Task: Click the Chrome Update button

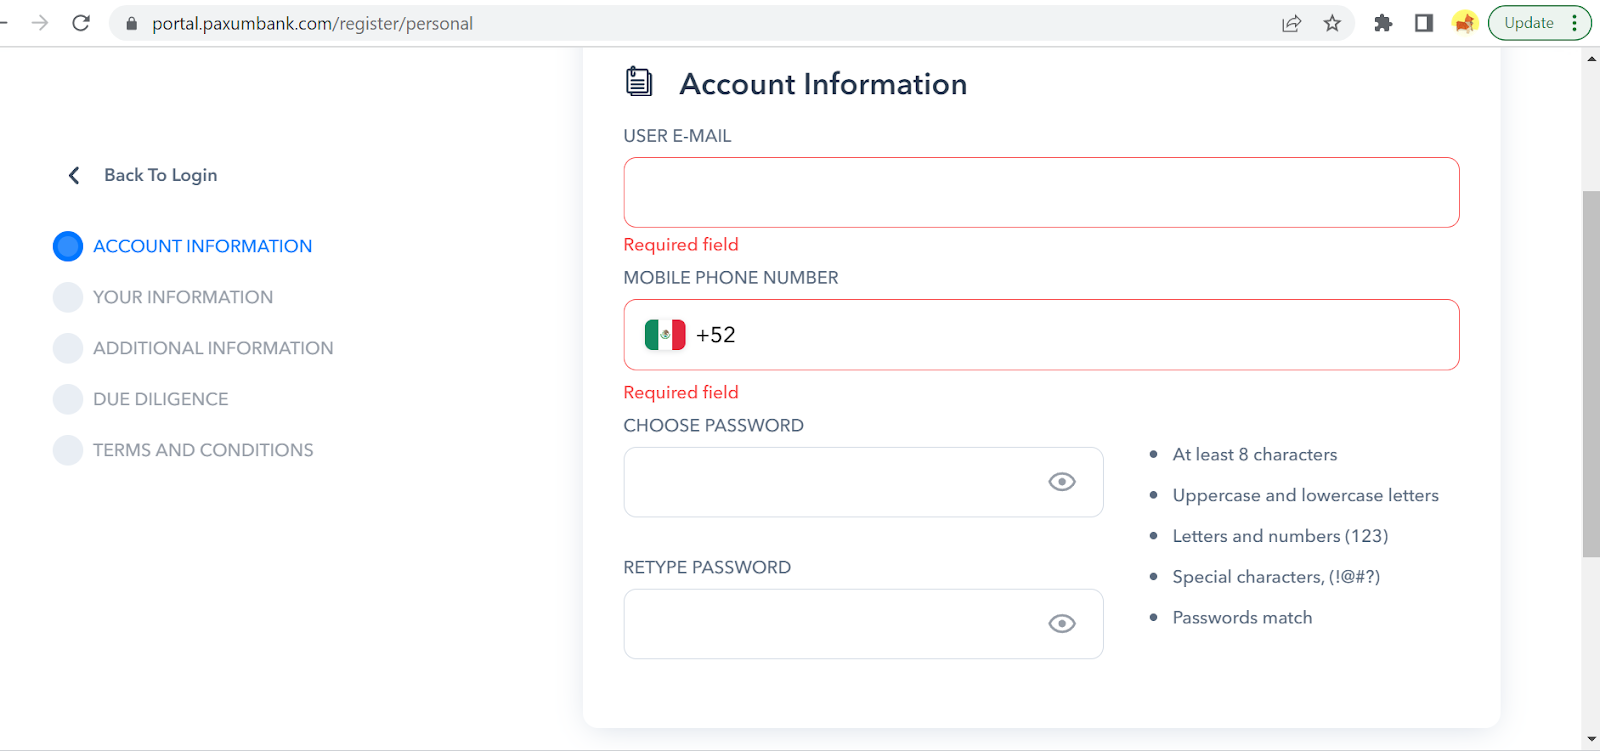Action: coord(1528,23)
